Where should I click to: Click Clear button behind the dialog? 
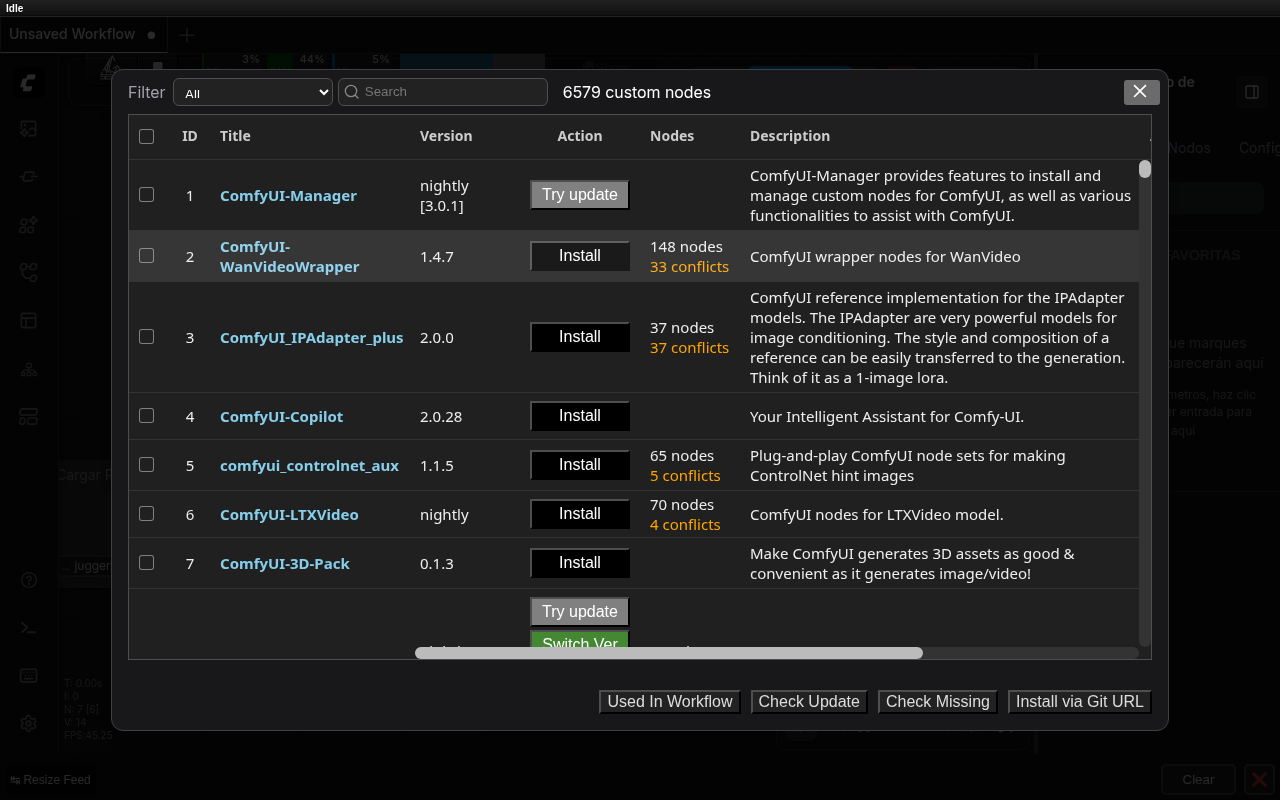(1198, 780)
